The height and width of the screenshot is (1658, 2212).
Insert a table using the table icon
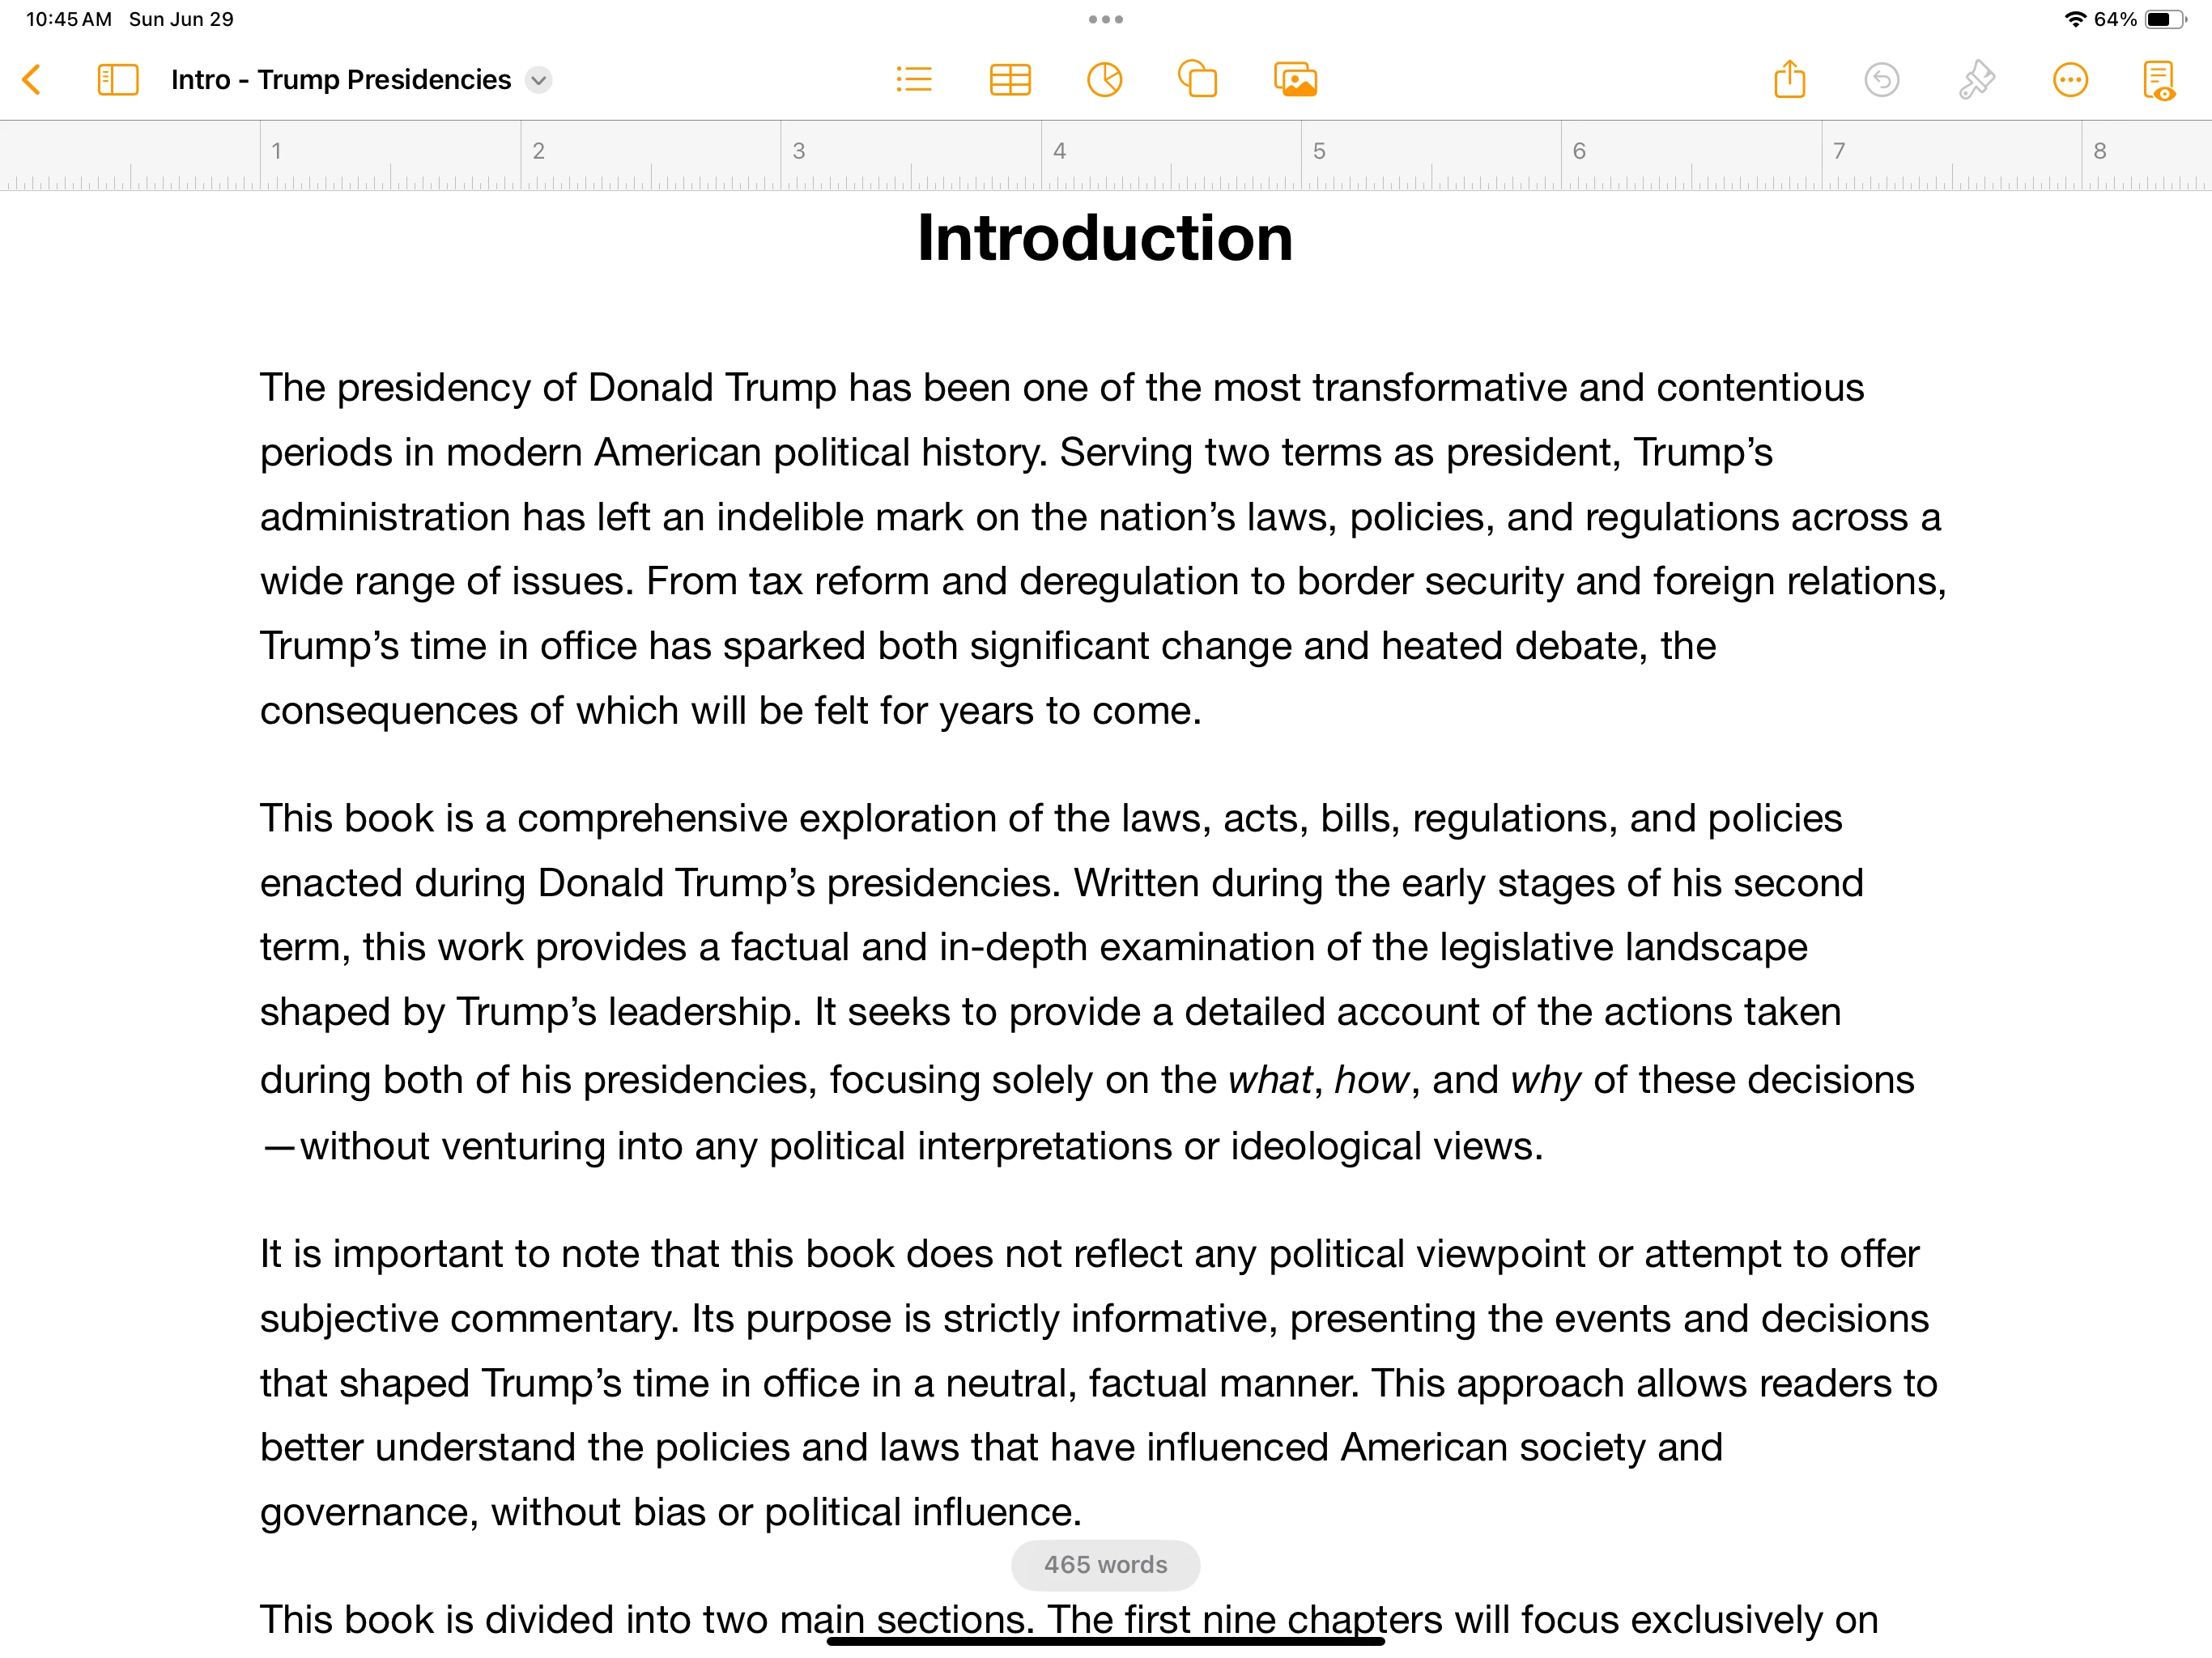(1010, 80)
